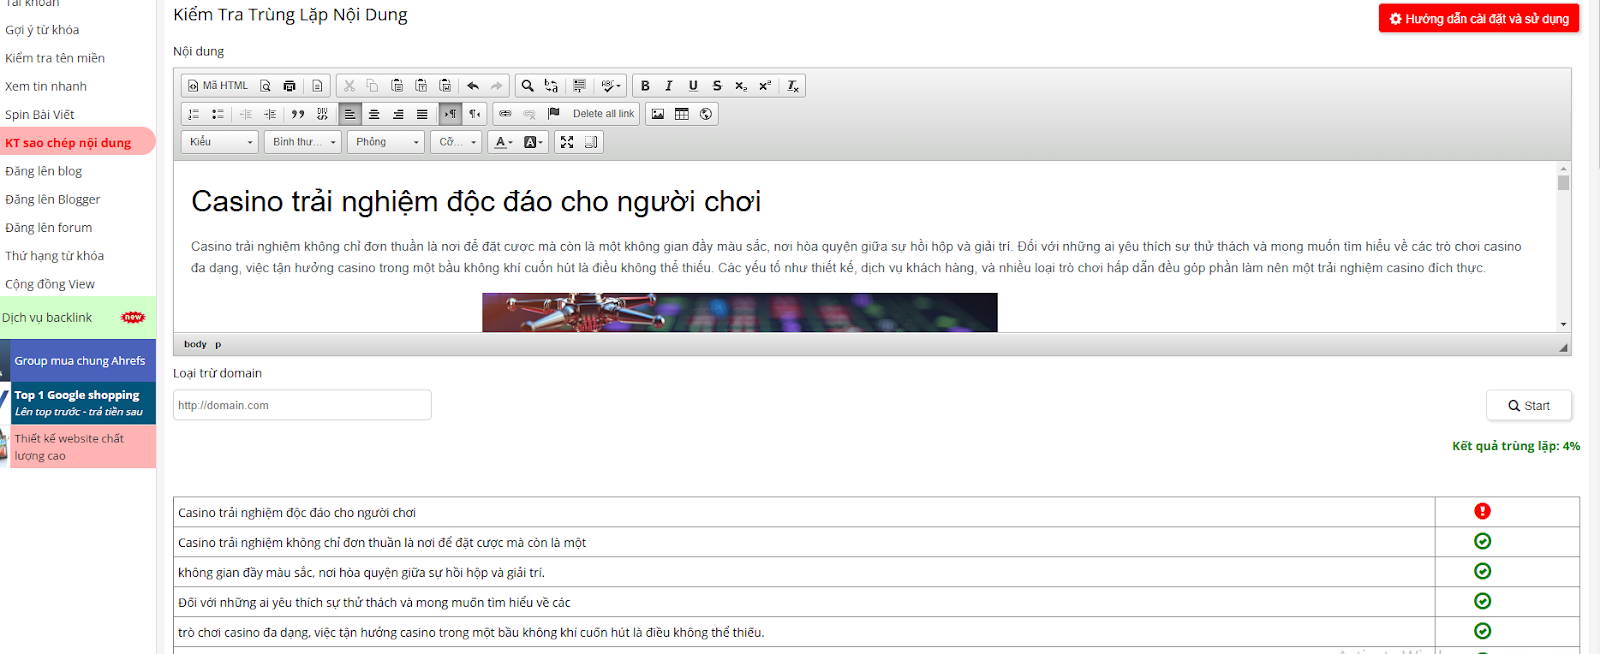Click the Hướng dẫn cài đặt và sử dụng button
The width and height of the screenshot is (1600, 654).
click(1479, 19)
